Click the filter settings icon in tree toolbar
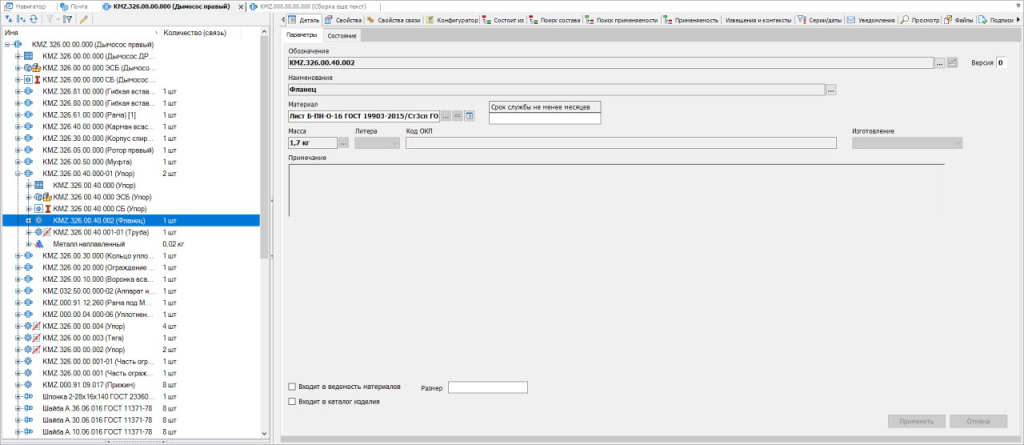Image resolution: width=1024 pixels, height=445 pixels. [68, 19]
